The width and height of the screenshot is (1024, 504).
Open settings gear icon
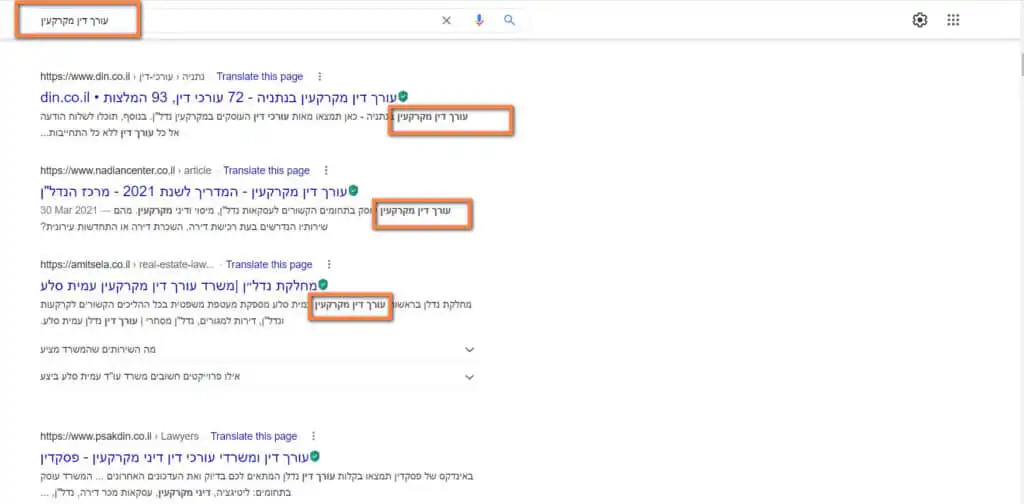point(920,20)
